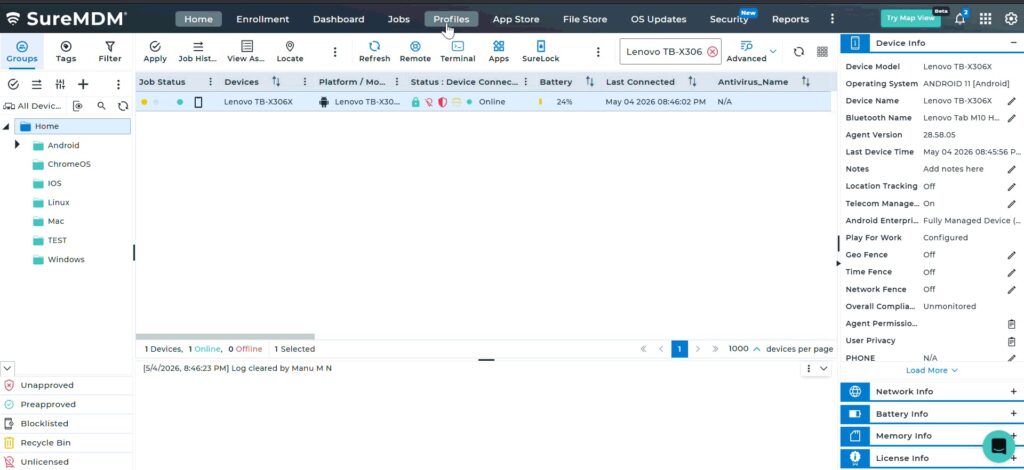The height and width of the screenshot is (470, 1024).
Task: Reload the device grid
Action: [x=799, y=52]
